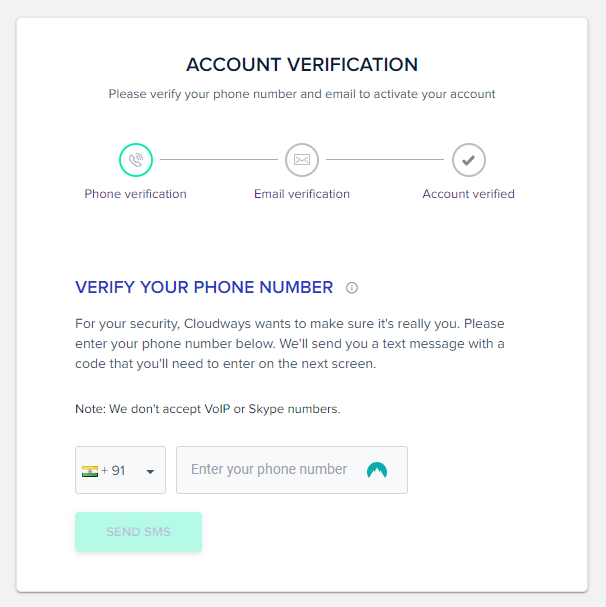
Task: Click progress line between email and verified steps
Action: (x=385, y=159)
